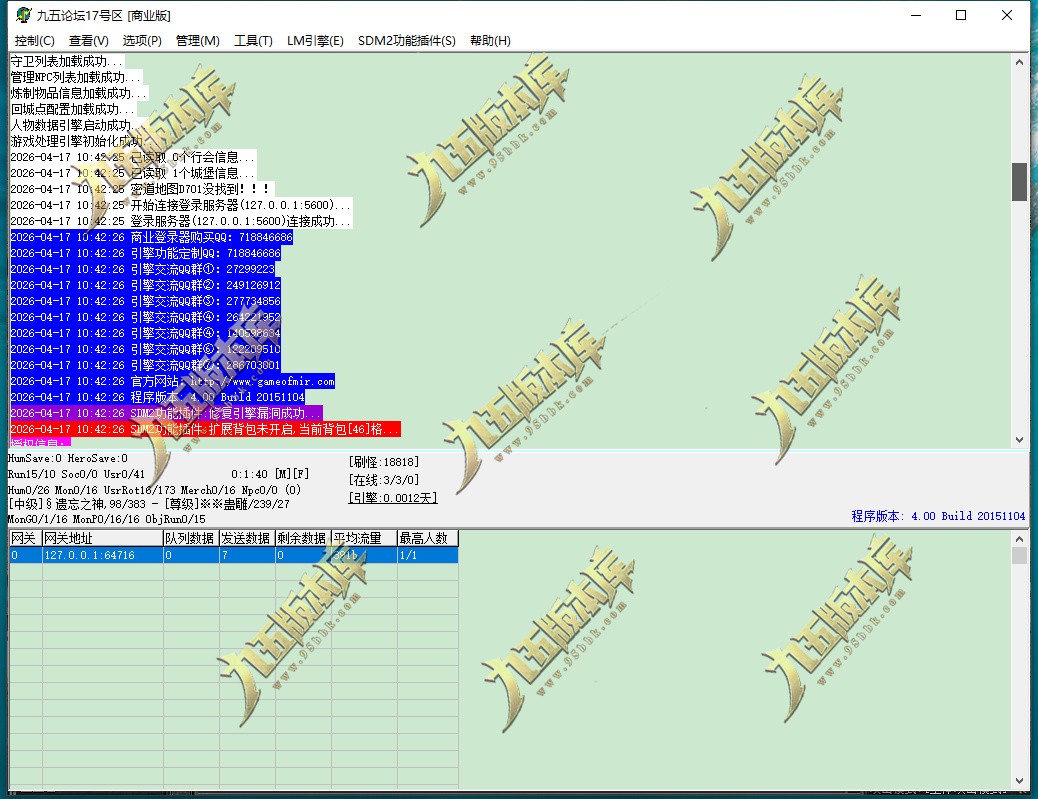Click the gateway list scroll up arrow
Viewport: 1038px width, 799px height.
point(1019,539)
